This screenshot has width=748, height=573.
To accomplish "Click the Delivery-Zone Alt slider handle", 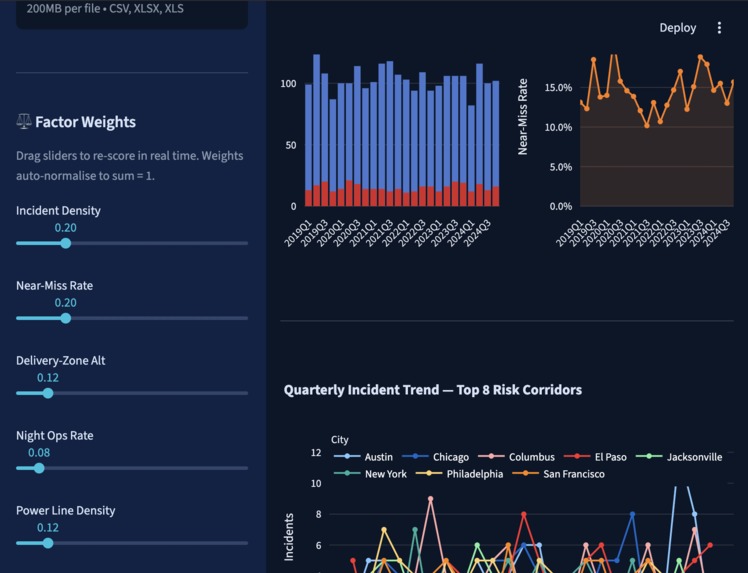I will (48, 393).
